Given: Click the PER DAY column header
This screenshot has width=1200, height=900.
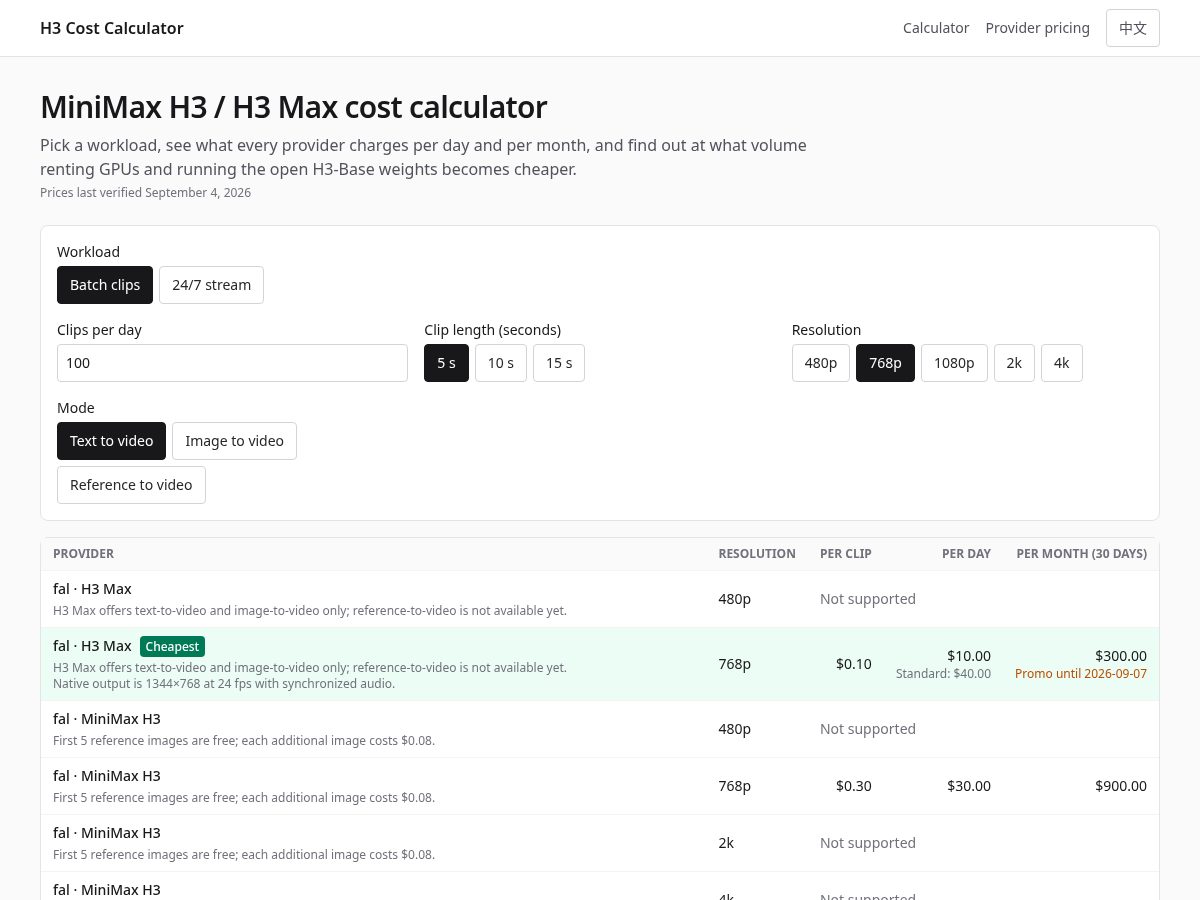Looking at the screenshot, I should pyautogui.click(x=966, y=554).
